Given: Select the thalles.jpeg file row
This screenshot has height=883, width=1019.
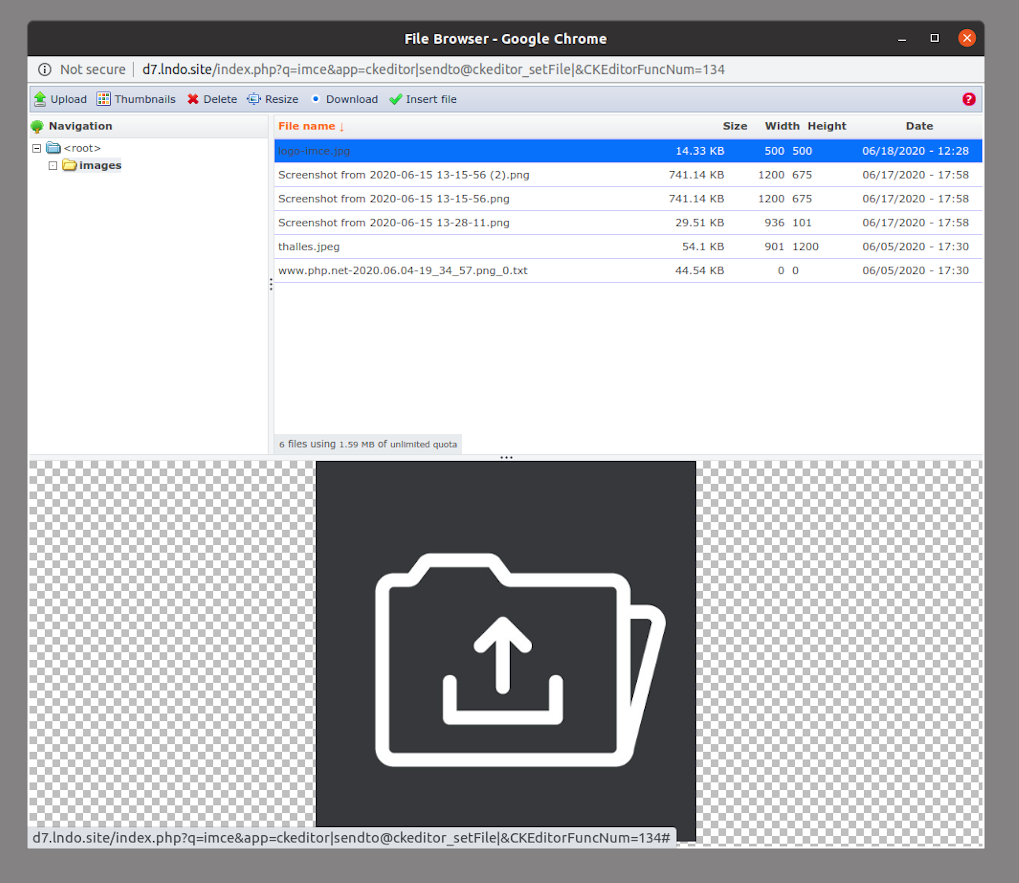Looking at the screenshot, I should 628,247.
